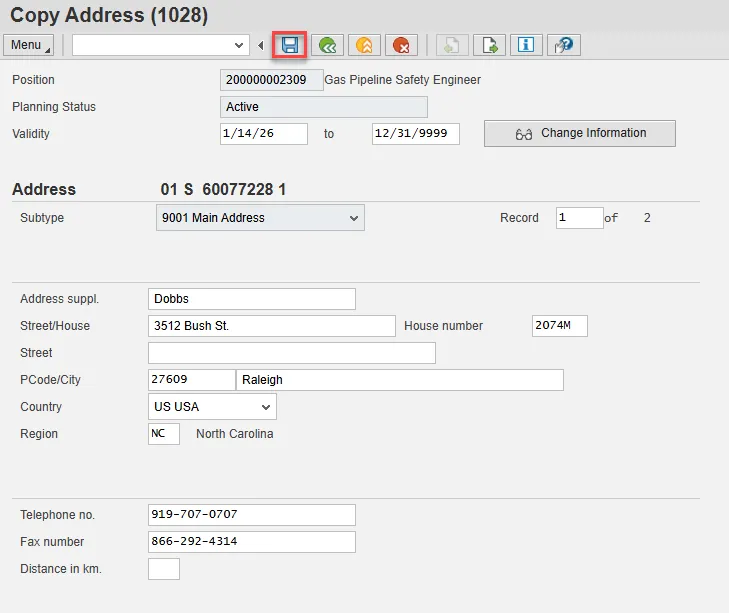Screen dimensions: 729x613
Task: Click the Address suppl. field with Dobbs
Action: (252, 299)
